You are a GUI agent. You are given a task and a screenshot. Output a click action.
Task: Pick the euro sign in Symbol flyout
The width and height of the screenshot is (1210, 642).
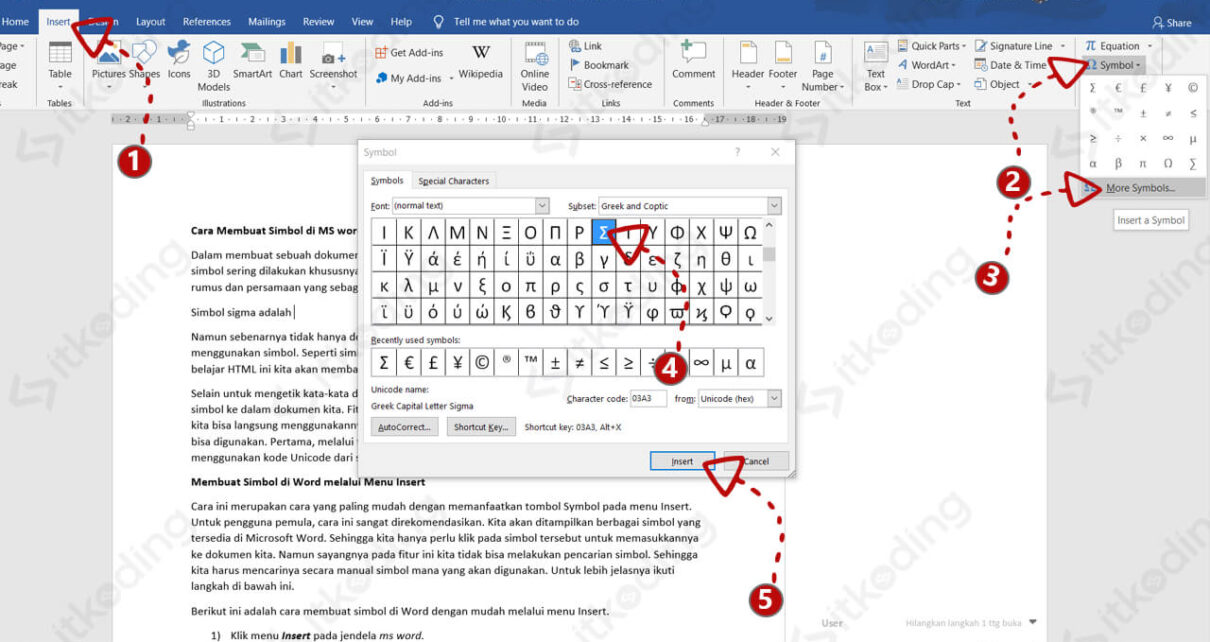click(x=1118, y=88)
